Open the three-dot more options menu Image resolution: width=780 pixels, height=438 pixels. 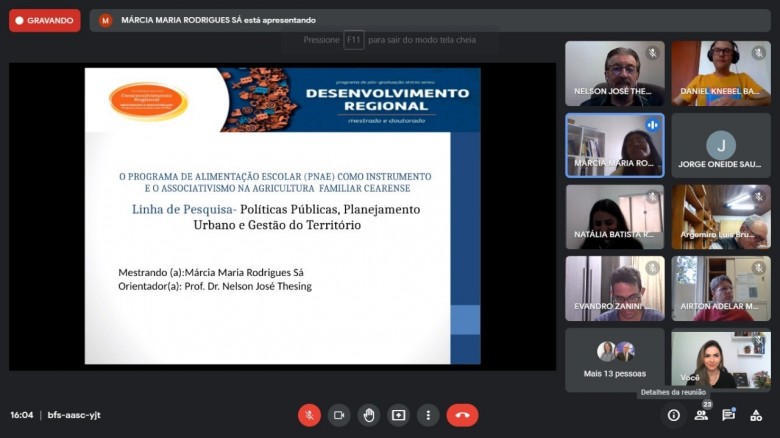click(x=428, y=415)
